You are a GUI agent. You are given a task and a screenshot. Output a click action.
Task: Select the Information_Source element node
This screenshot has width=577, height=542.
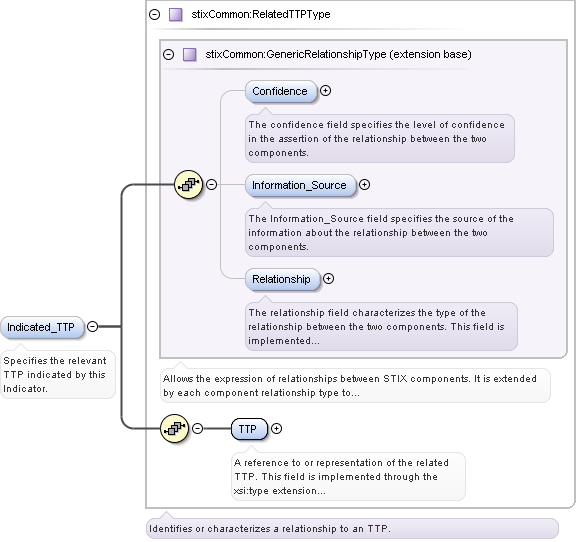(x=300, y=185)
